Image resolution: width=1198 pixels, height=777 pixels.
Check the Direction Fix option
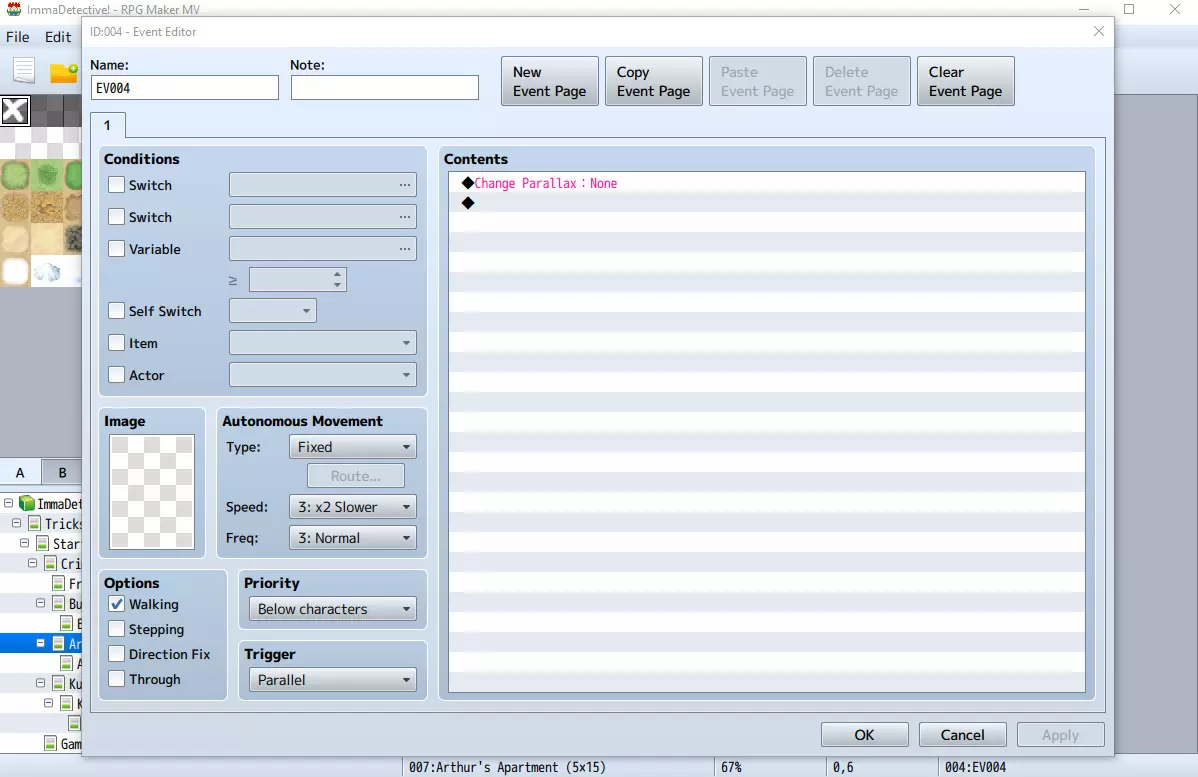pyautogui.click(x=116, y=654)
